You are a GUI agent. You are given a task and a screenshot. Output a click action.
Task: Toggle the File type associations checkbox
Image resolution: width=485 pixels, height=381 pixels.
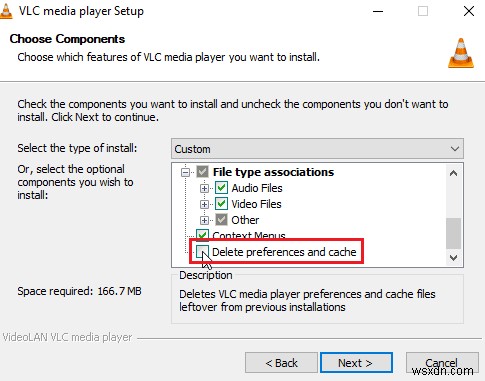coord(203,172)
